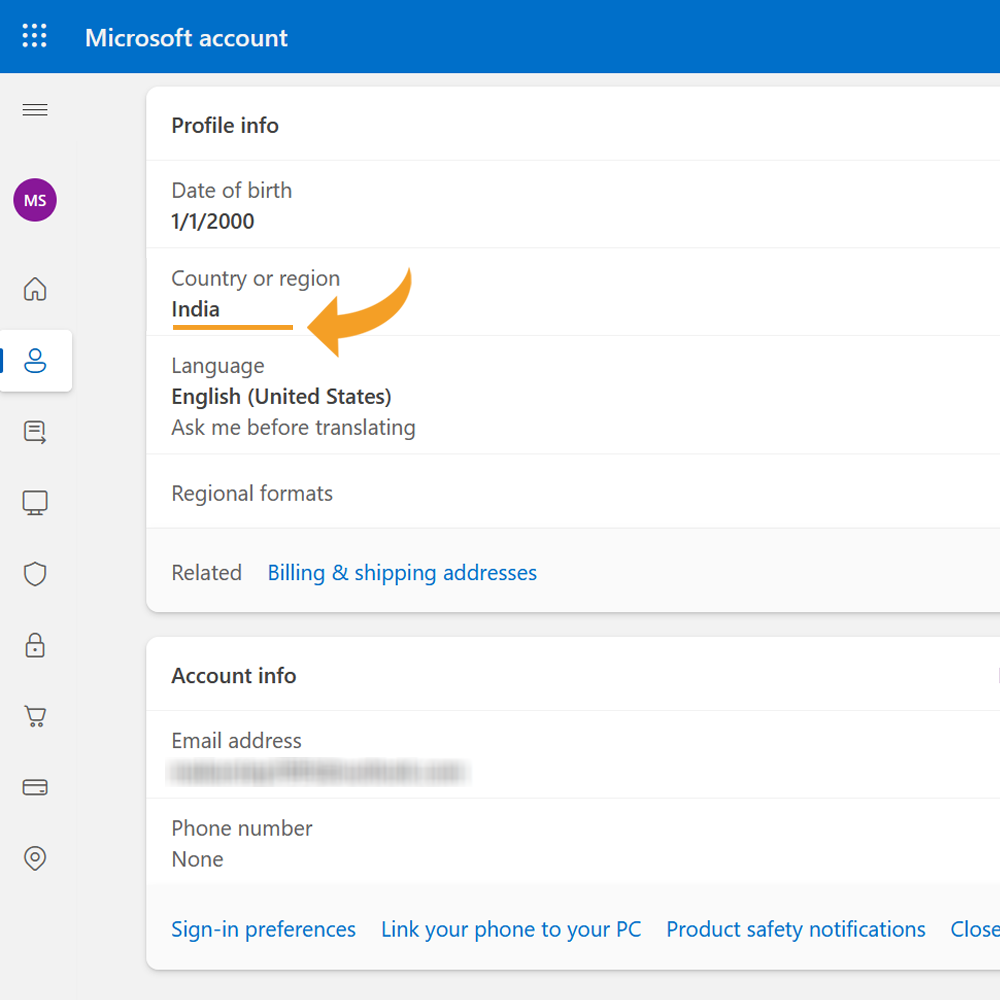Screen dimensions: 1000x1000
Task: Open the Devices monitor icon
Action: click(35, 503)
